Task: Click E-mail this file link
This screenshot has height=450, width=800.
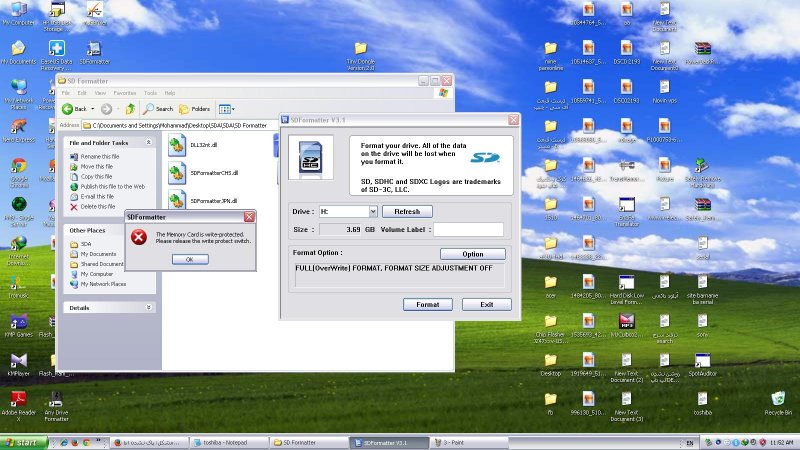Action: click(97, 196)
